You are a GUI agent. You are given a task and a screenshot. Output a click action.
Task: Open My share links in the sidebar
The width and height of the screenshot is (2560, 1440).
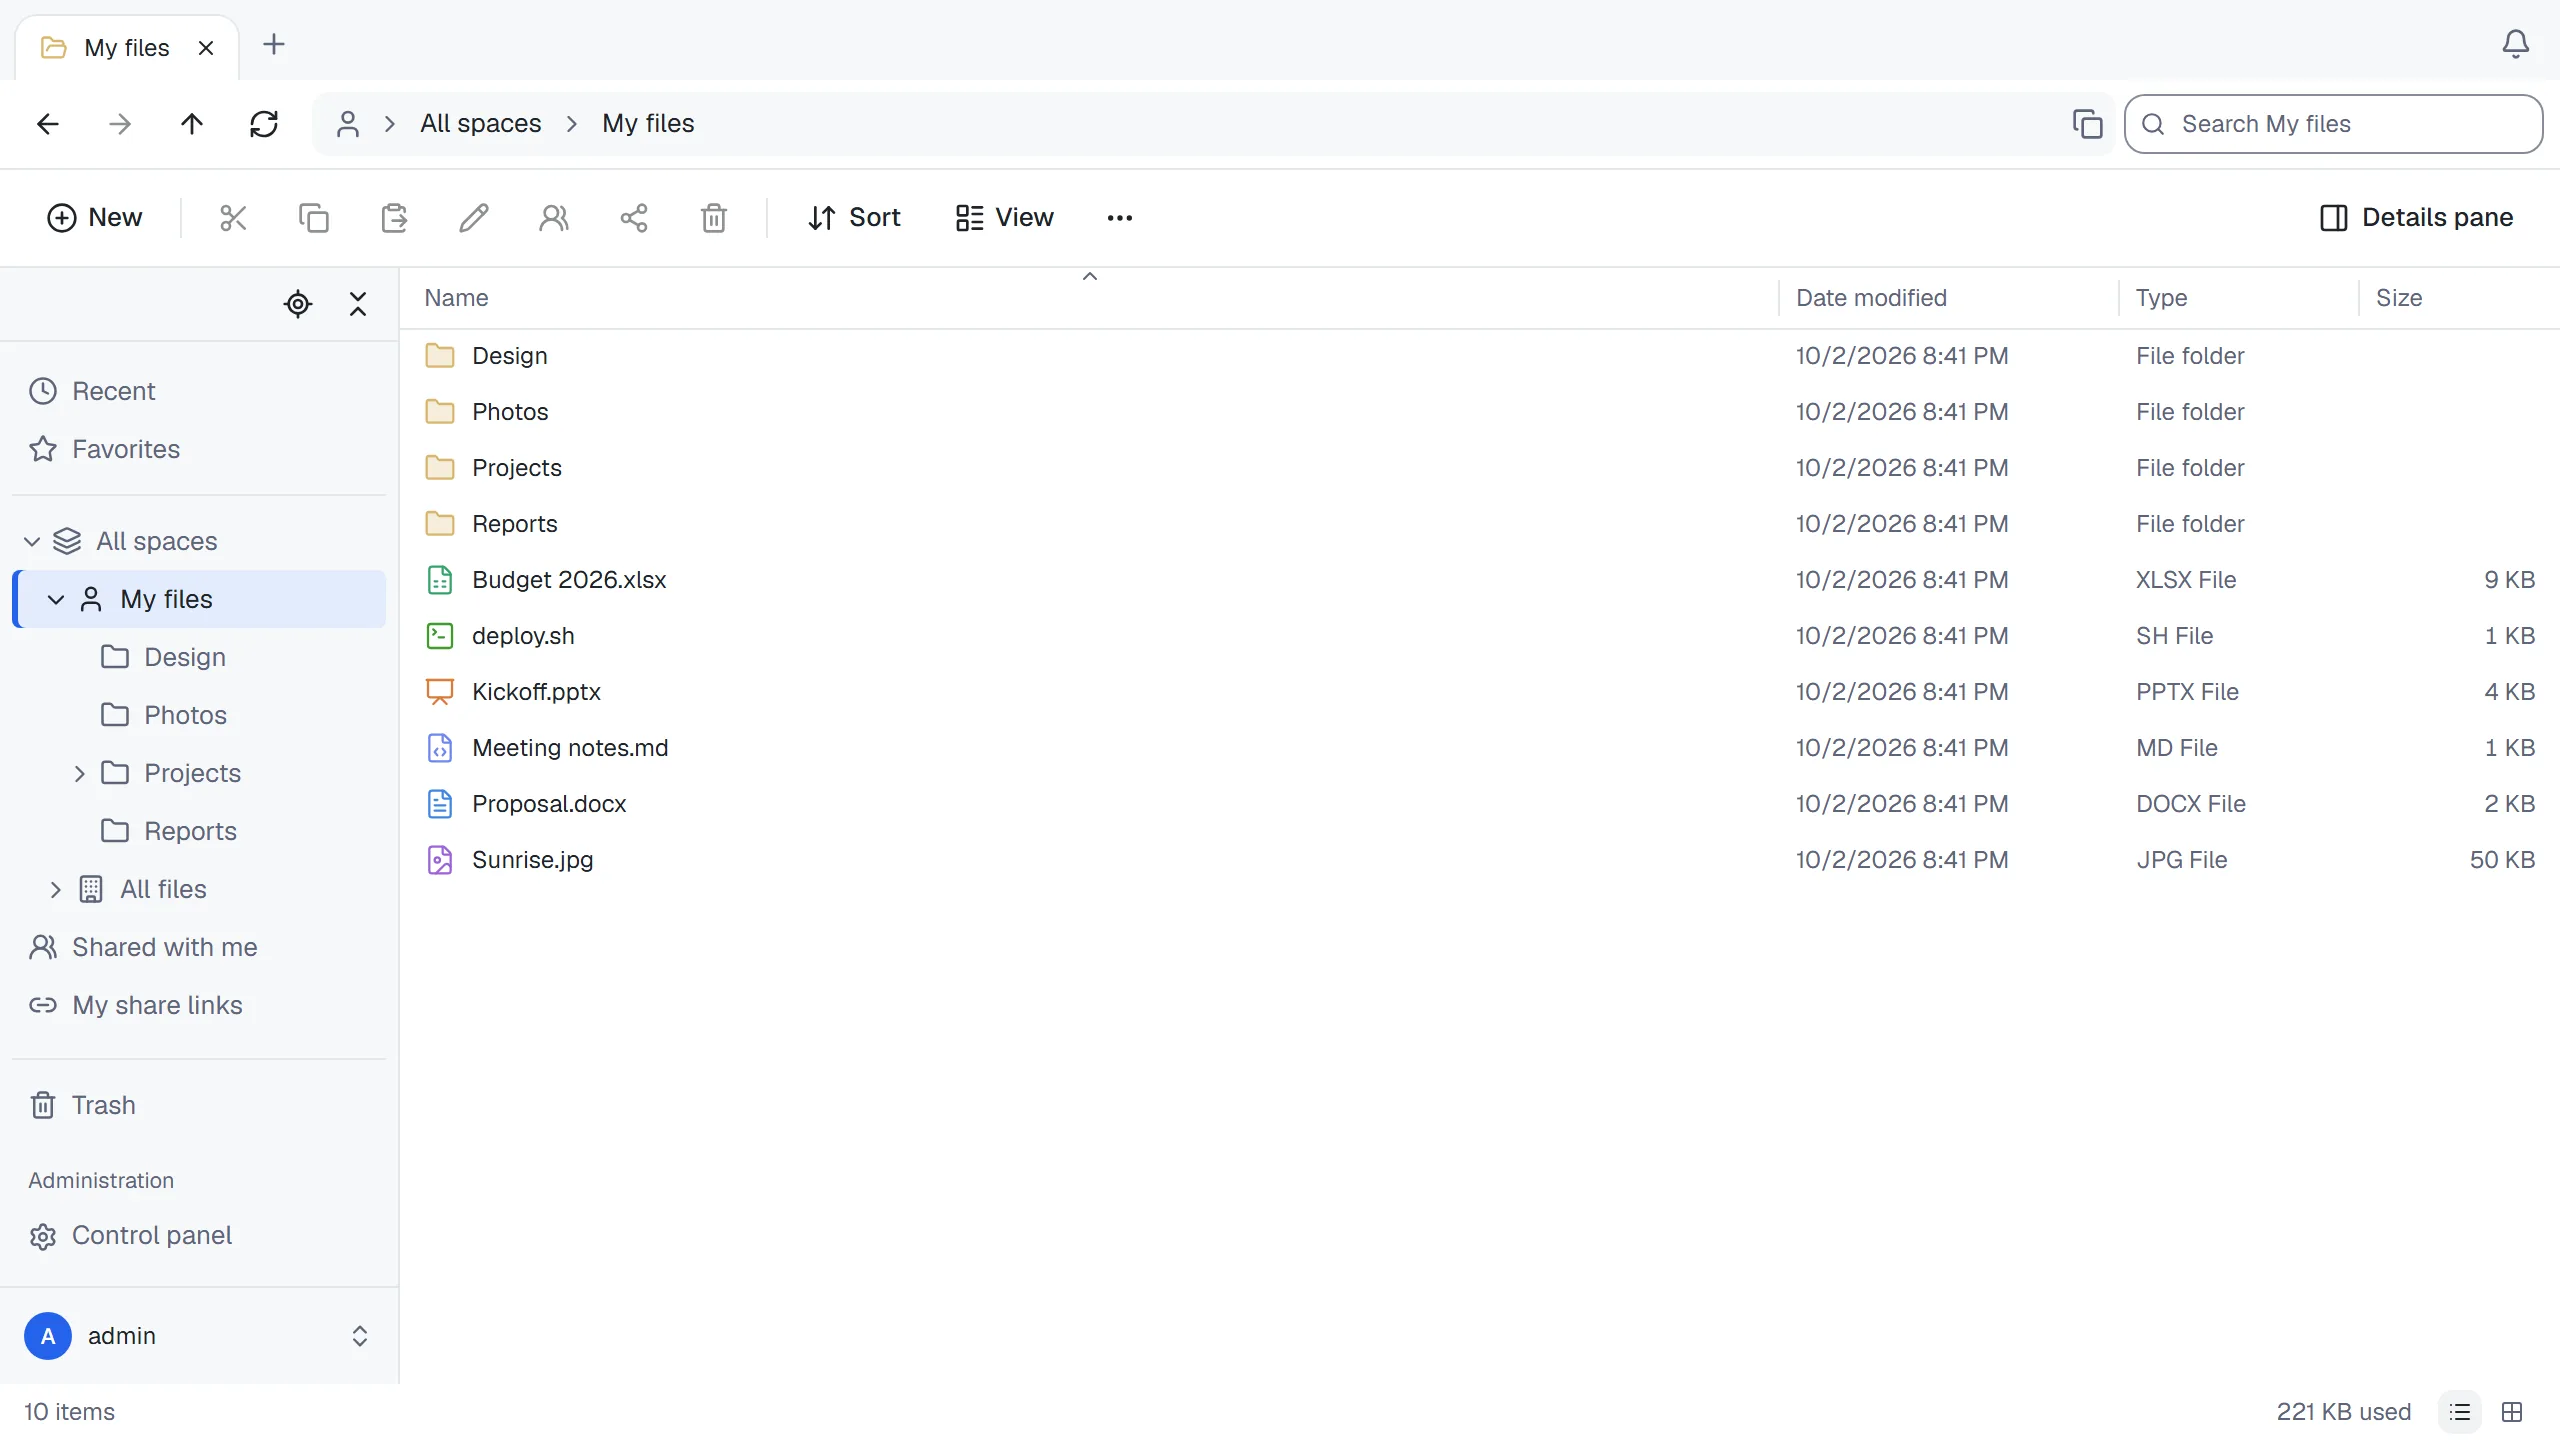click(198, 1005)
